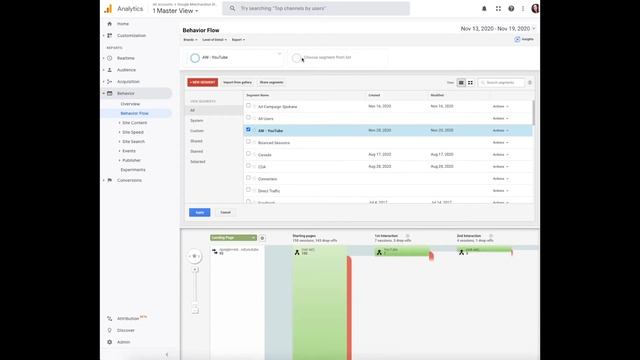Click the Discover lightbulb icon
640x360 pixels.
tap(109, 330)
